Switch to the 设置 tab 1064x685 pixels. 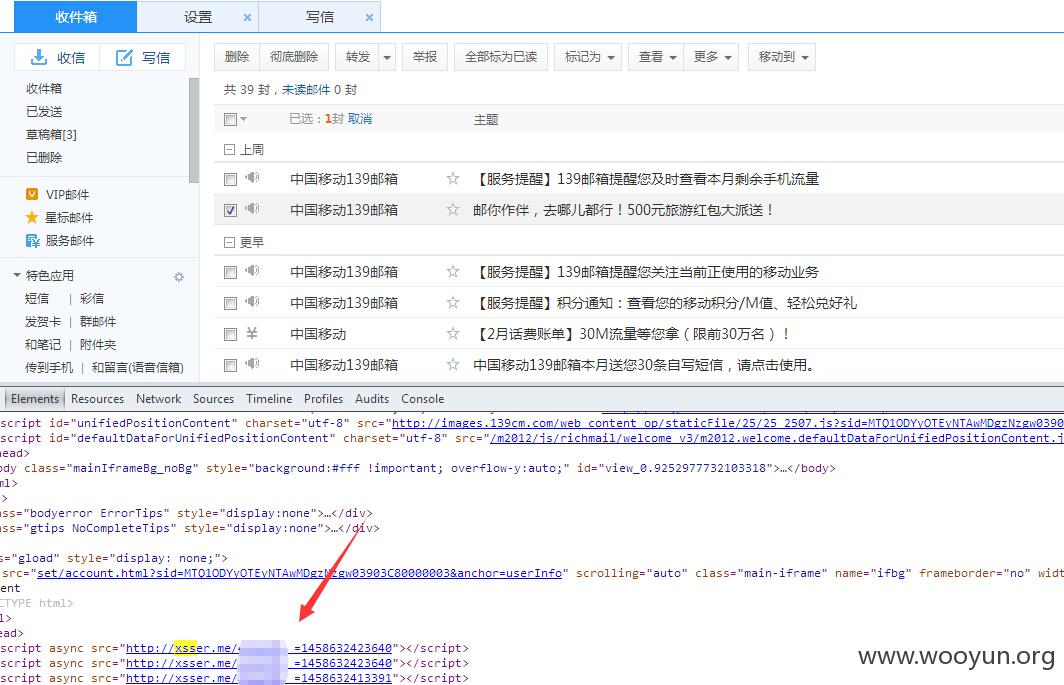[197, 17]
